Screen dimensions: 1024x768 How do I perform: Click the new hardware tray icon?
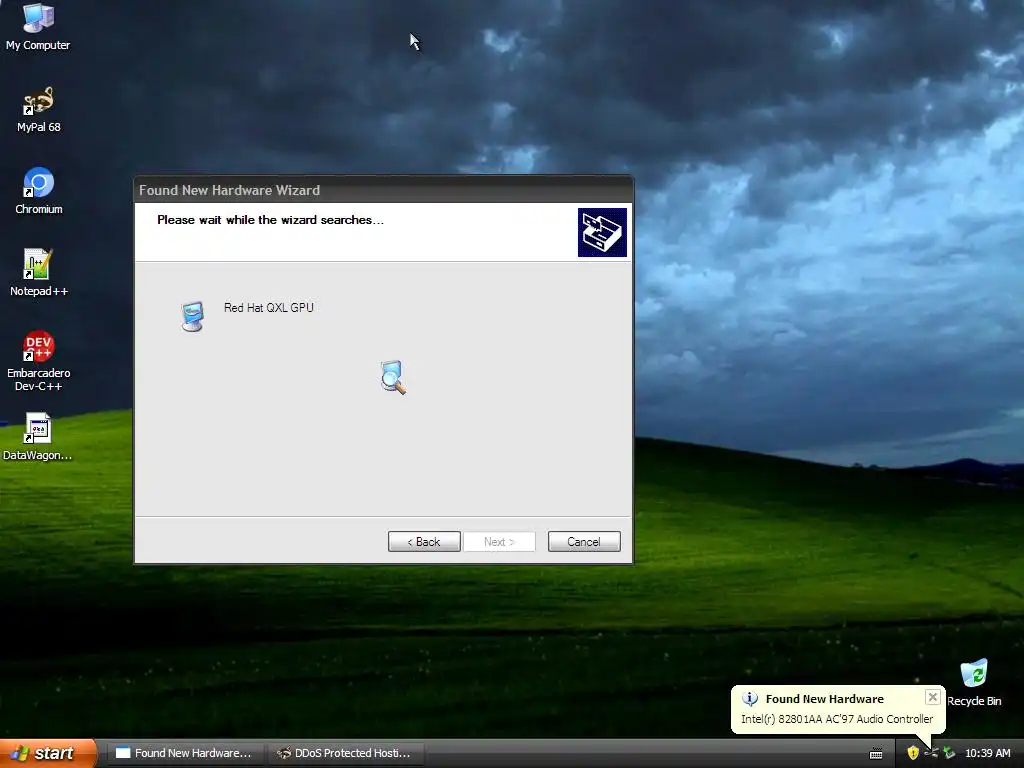coord(931,753)
